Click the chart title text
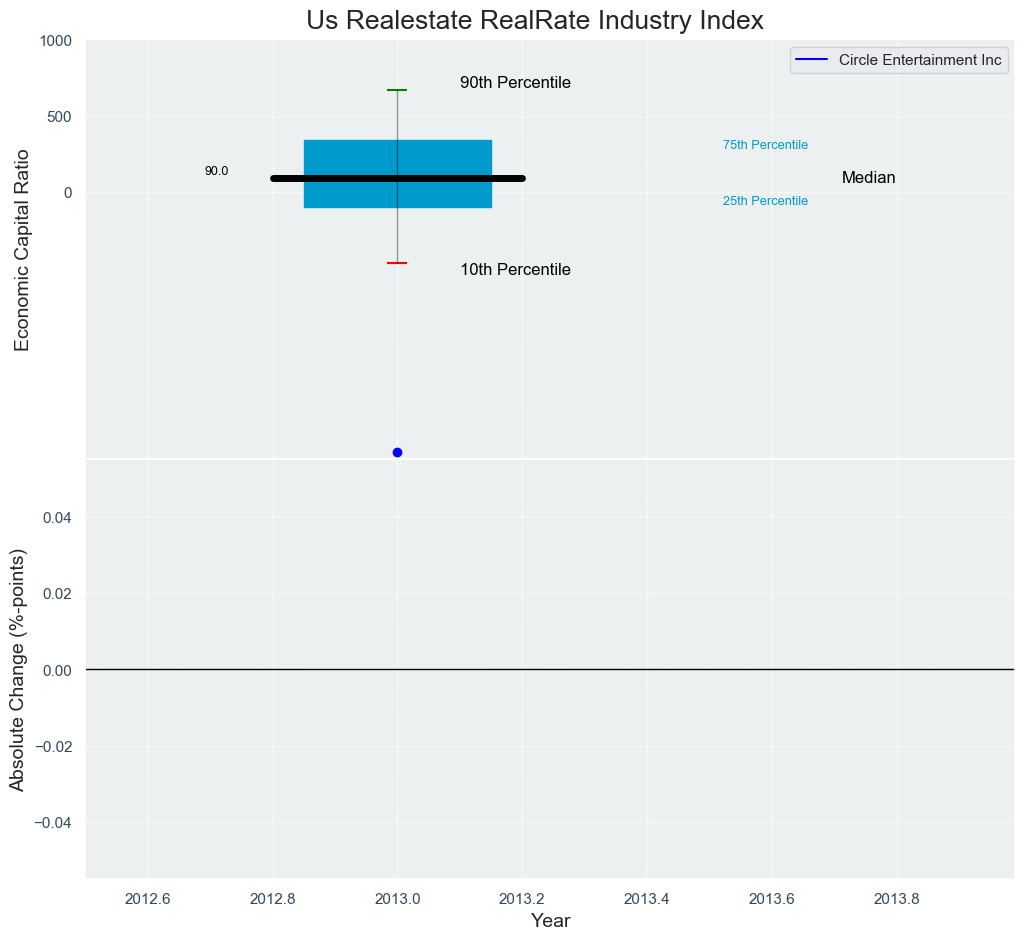Viewport: 1025px width, 940px height. tap(535, 20)
